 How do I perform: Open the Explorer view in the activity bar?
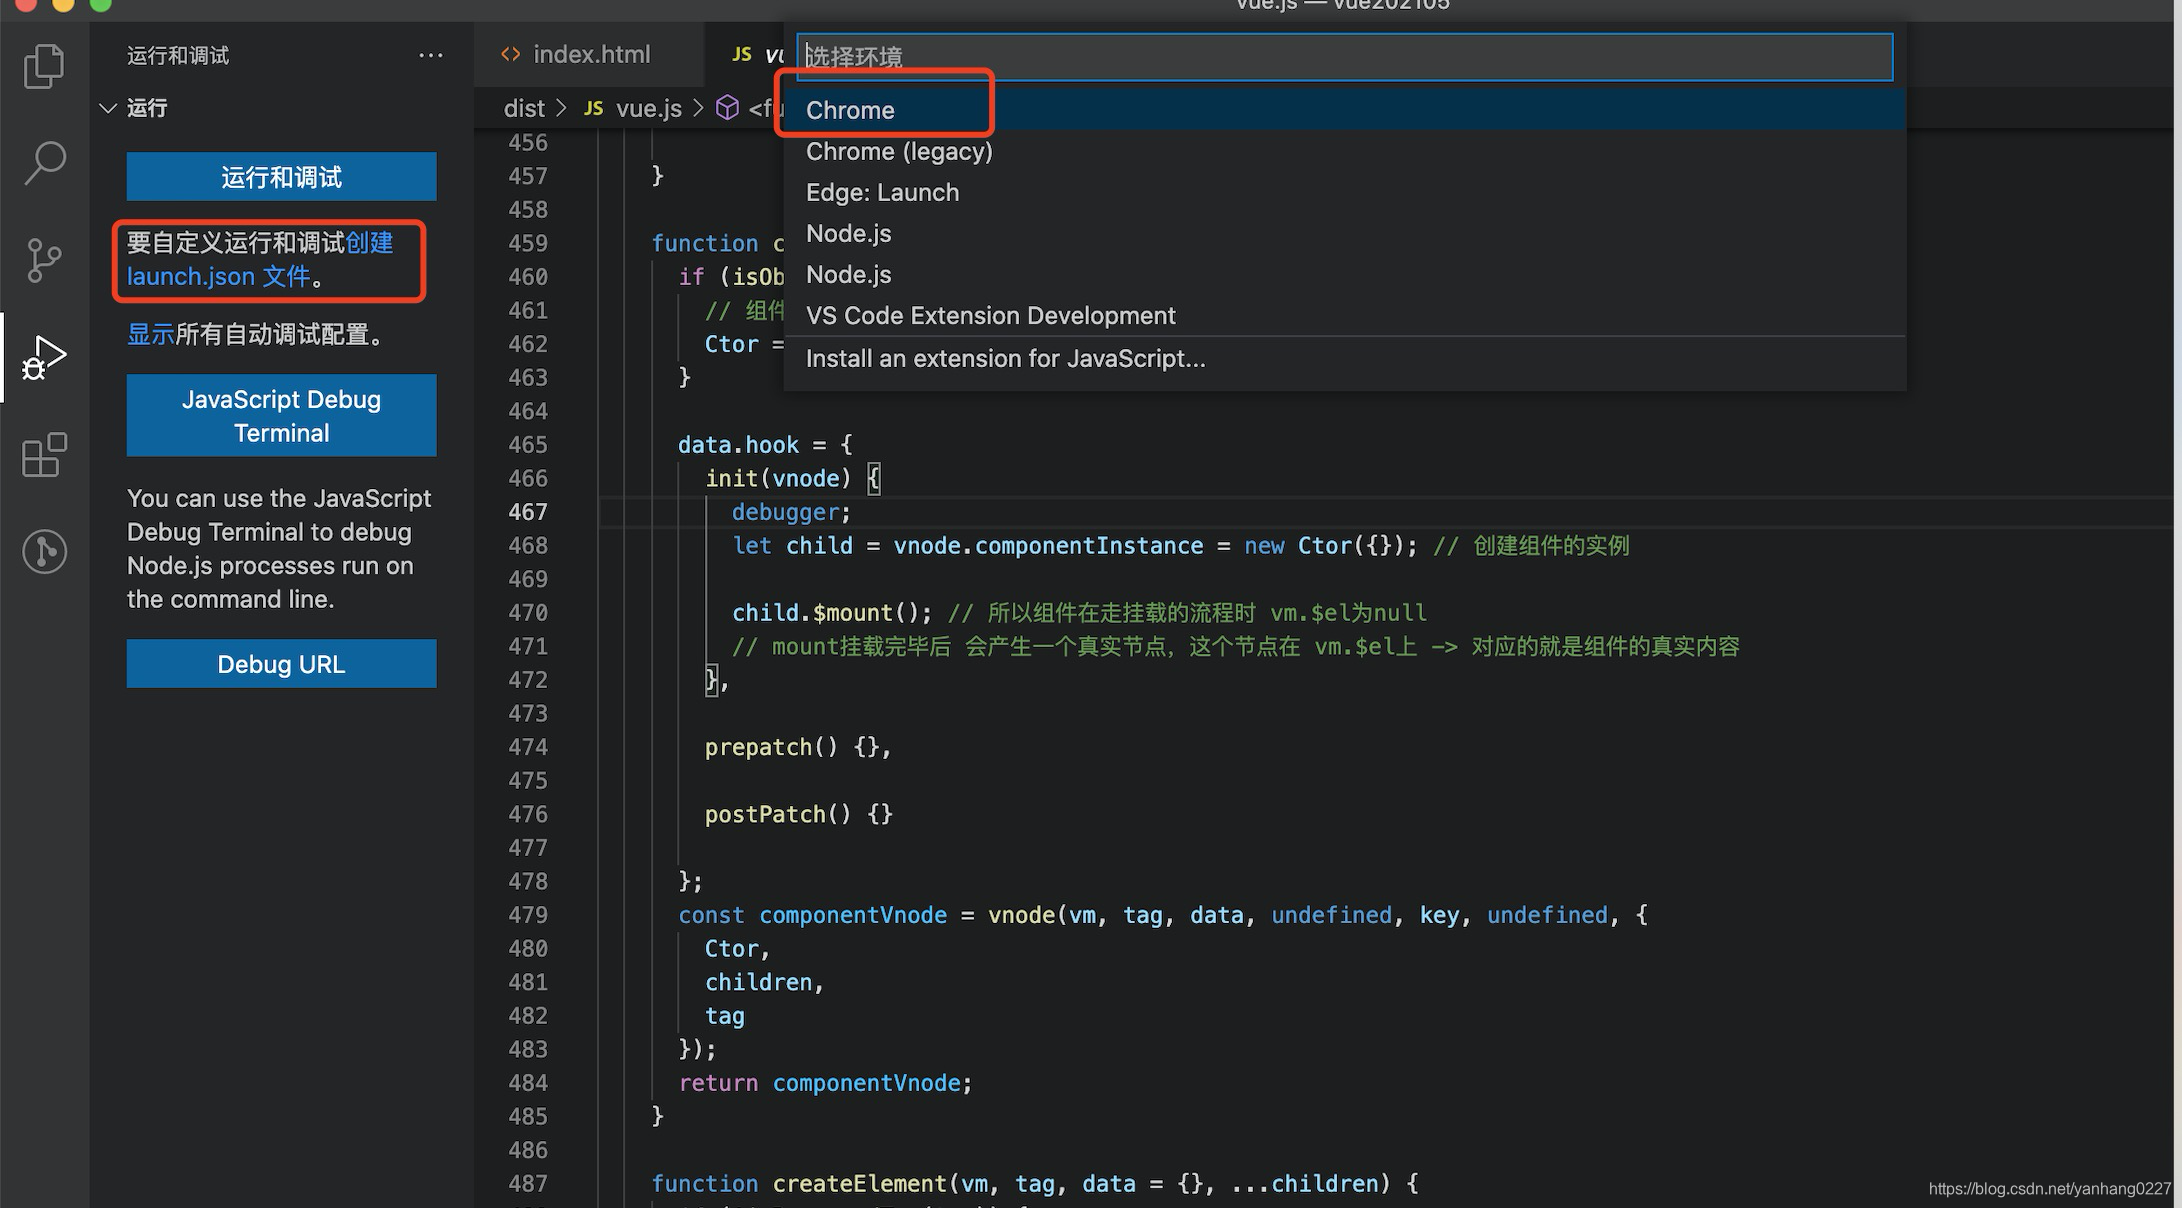pyautogui.click(x=44, y=63)
